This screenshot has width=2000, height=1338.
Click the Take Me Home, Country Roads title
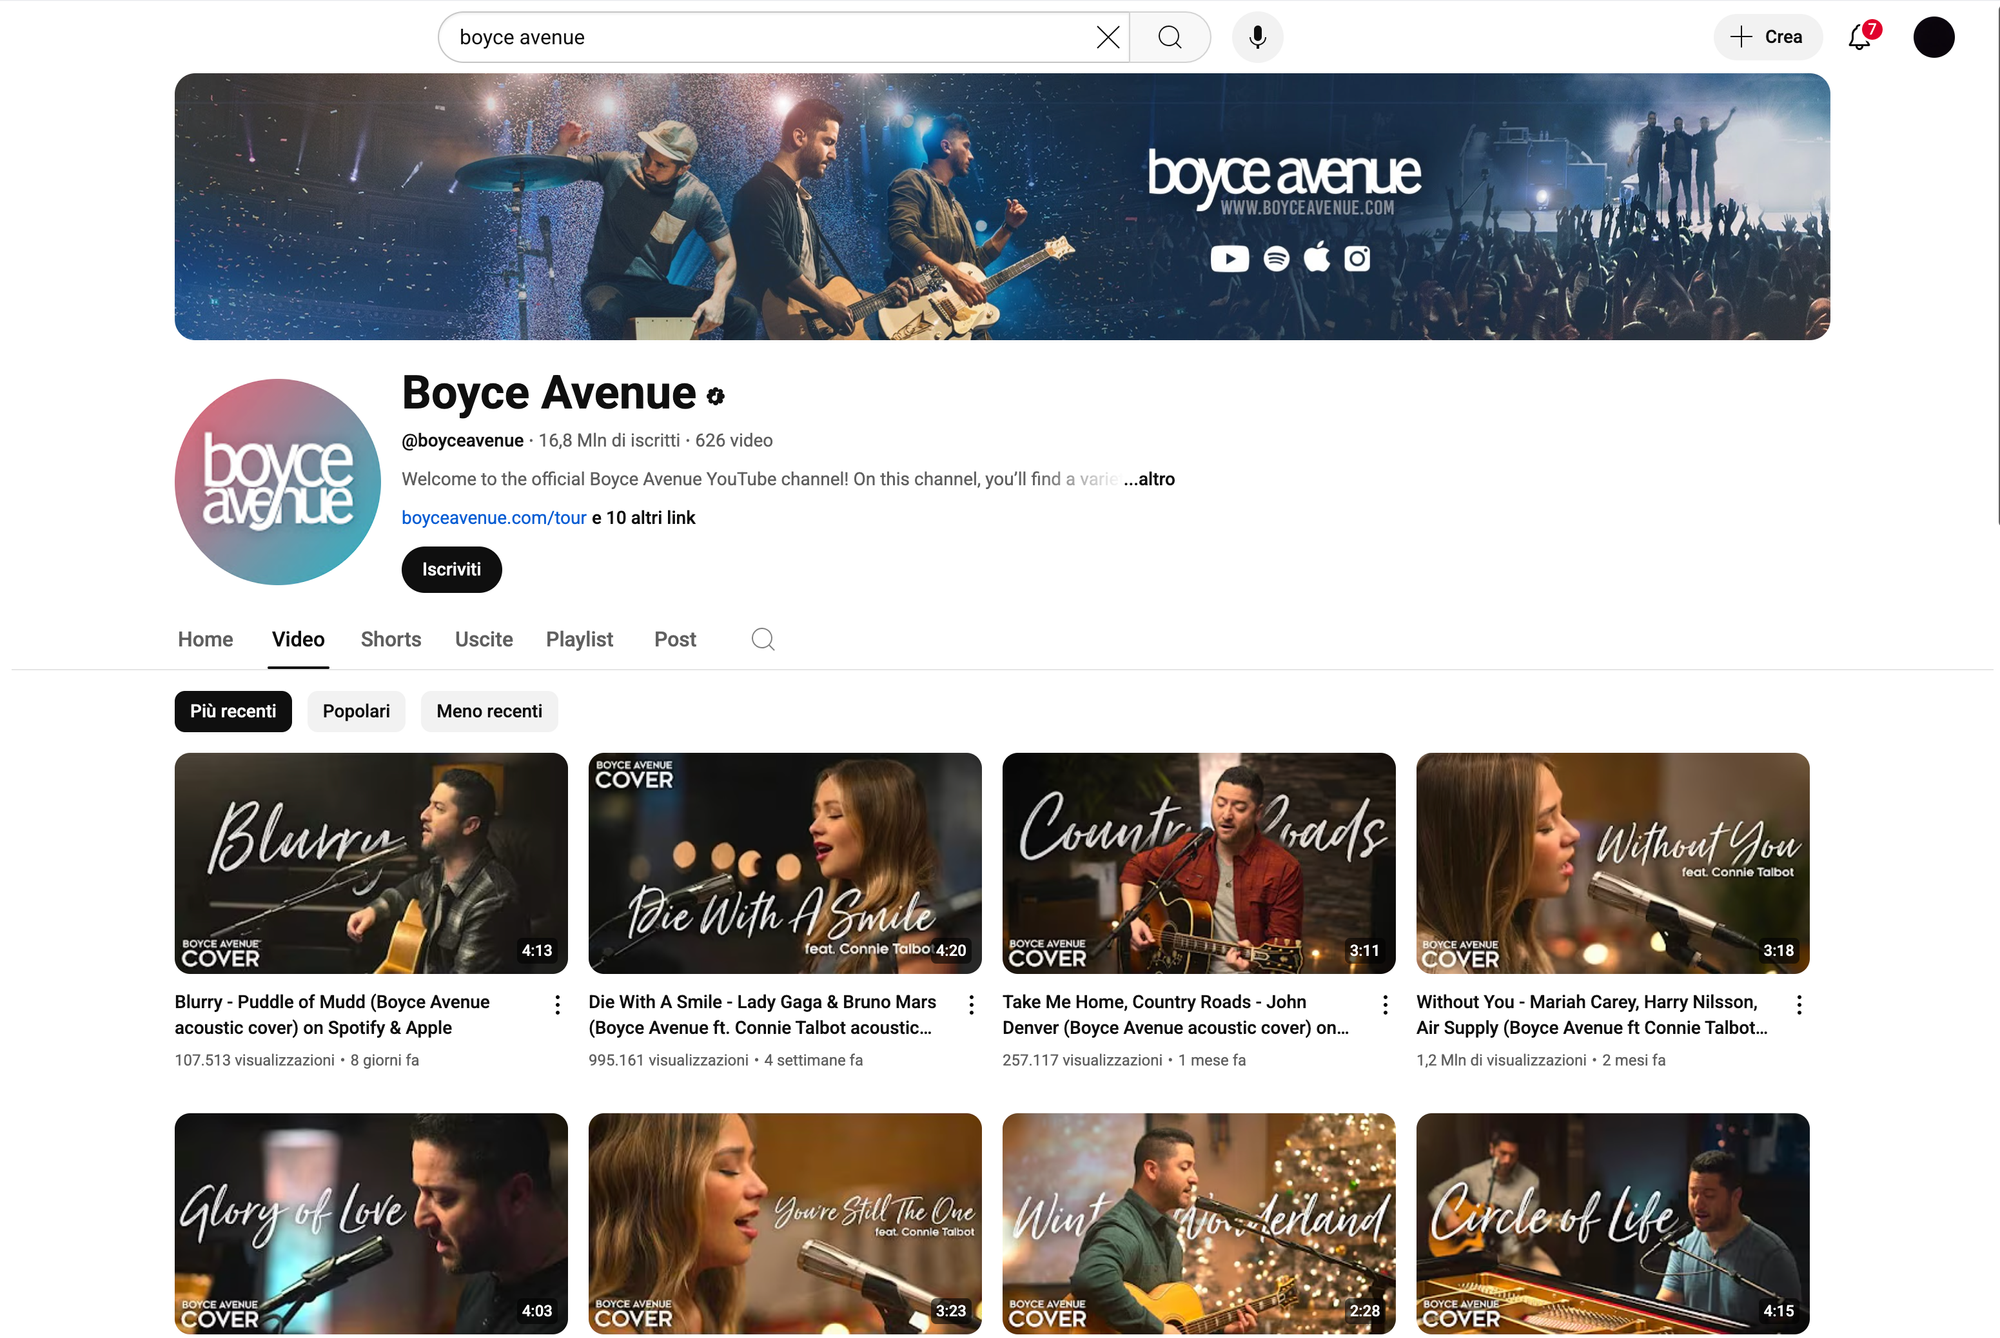pyautogui.click(x=1176, y=1015)
